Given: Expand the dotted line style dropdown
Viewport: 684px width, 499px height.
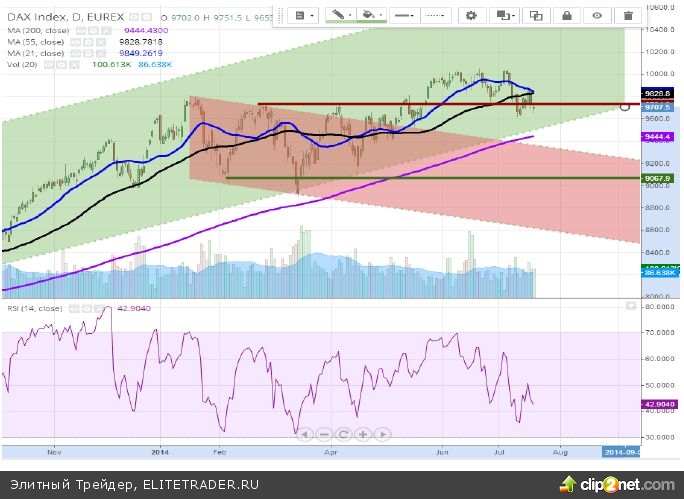Looking at the screenshot, I should pos(435,16).
